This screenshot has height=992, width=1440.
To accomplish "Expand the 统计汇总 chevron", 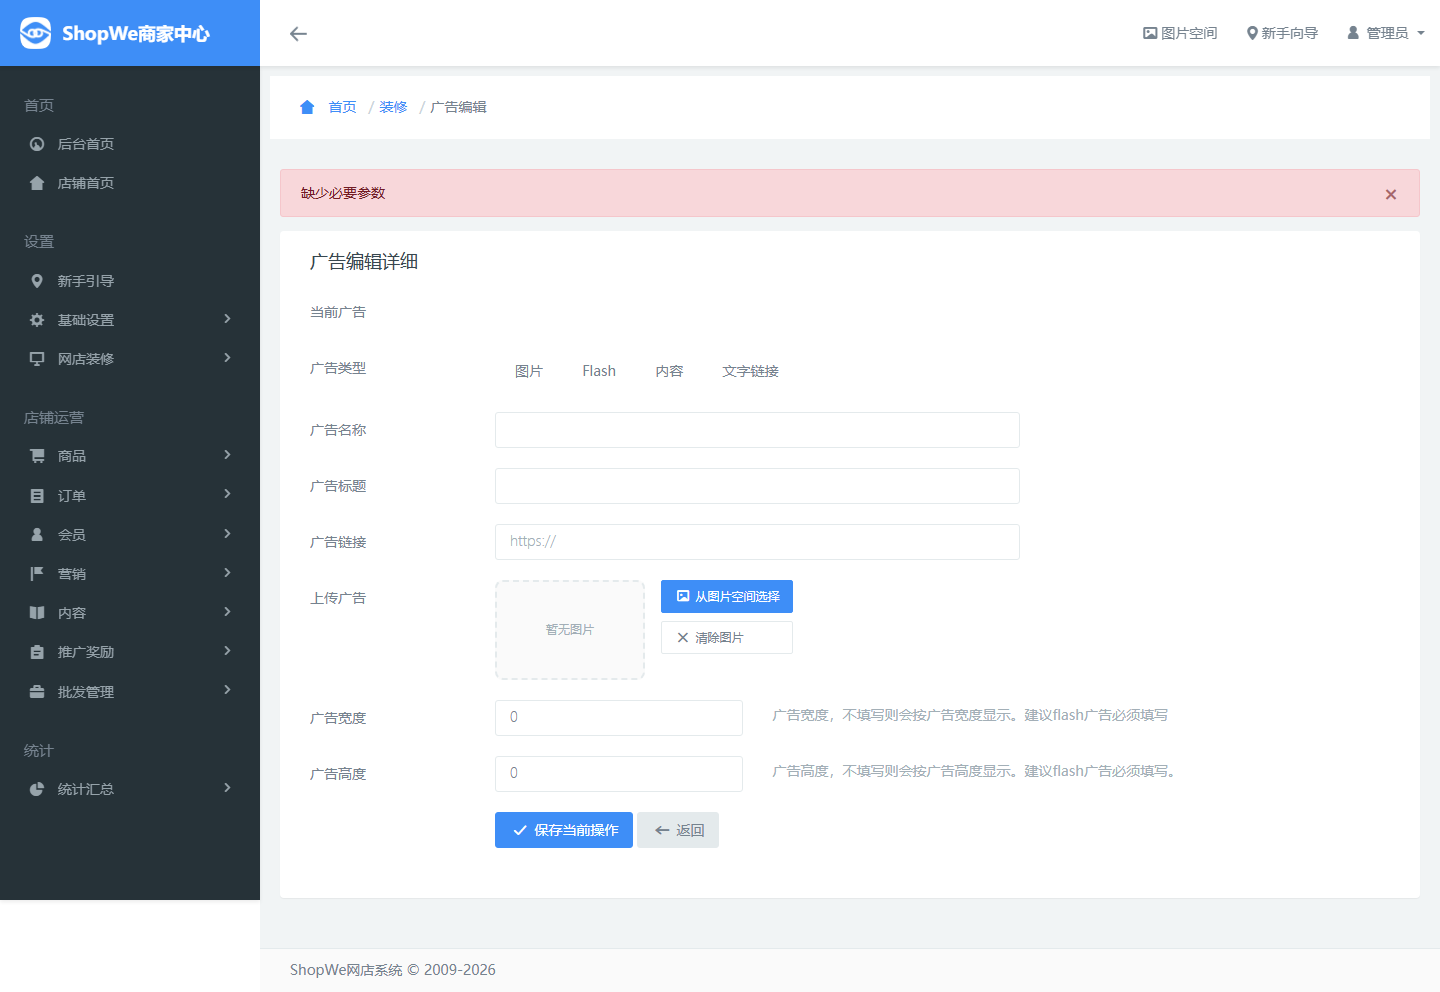I will click(x=228, y=788).
